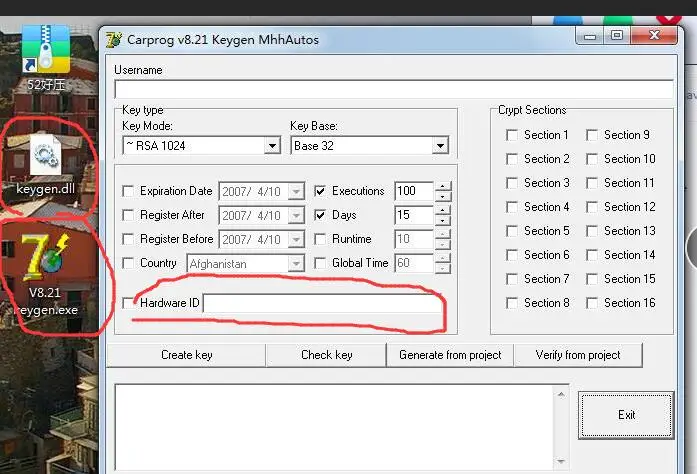Viewport: 697px width, 474px height.
Task: Increase the Days value with up arrow
Action: click(x=442, y=210)
